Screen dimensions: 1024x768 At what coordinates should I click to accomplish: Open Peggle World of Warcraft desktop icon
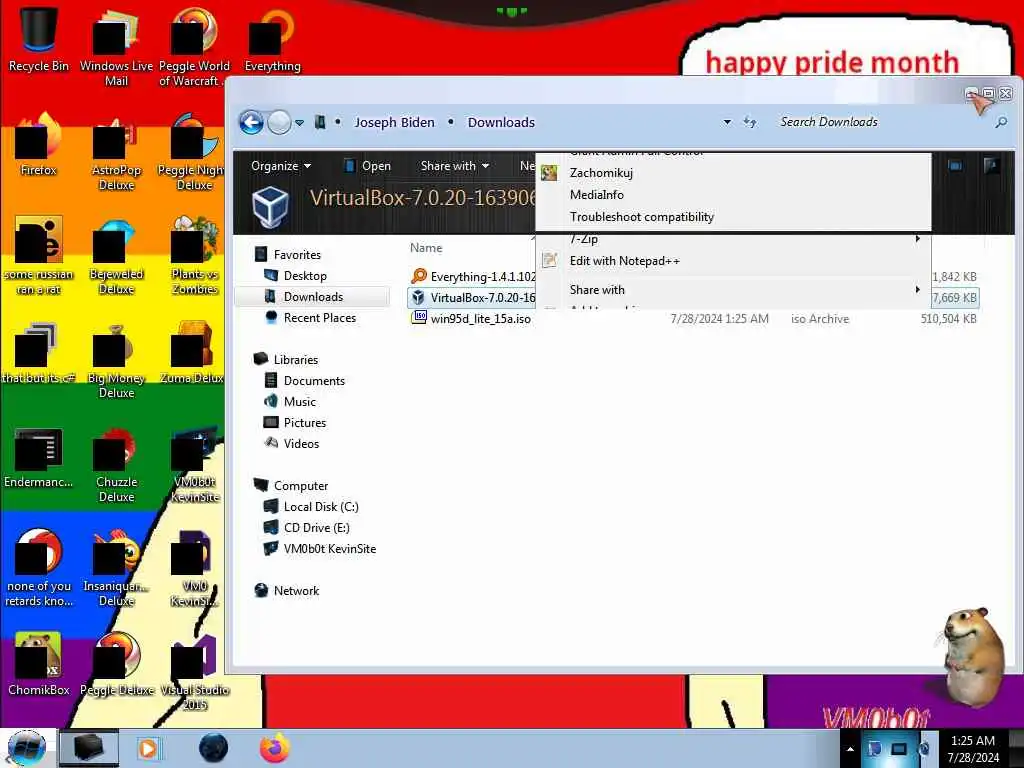tap(194, 46)
